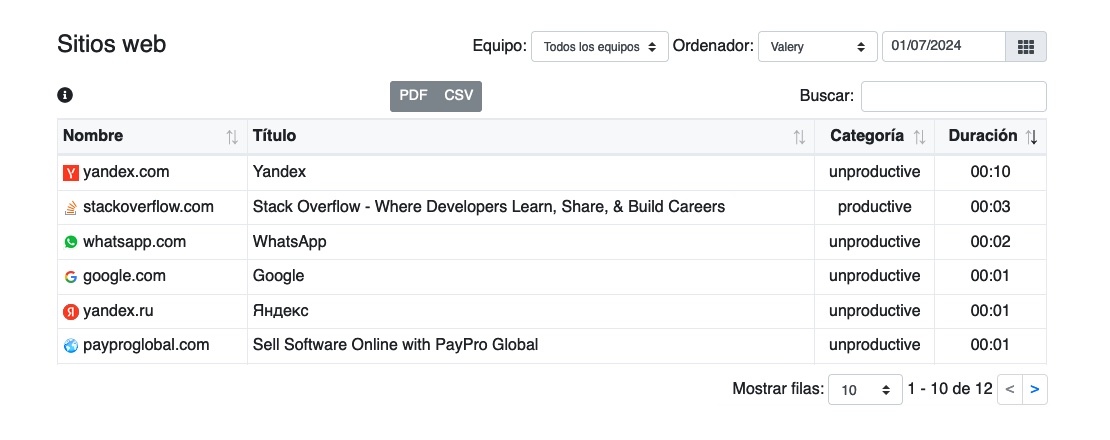
Task: Click the 00:10 duration cell
Action: point(990,173)
